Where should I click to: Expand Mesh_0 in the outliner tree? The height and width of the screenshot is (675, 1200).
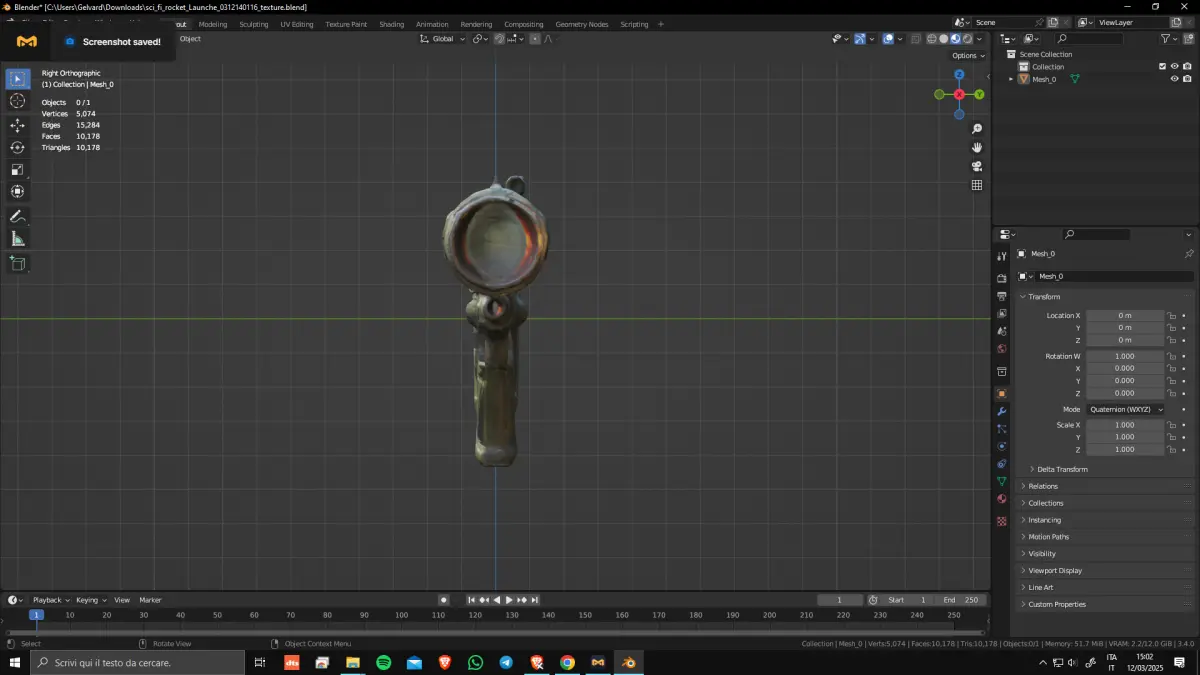(x=1011, y=79)
